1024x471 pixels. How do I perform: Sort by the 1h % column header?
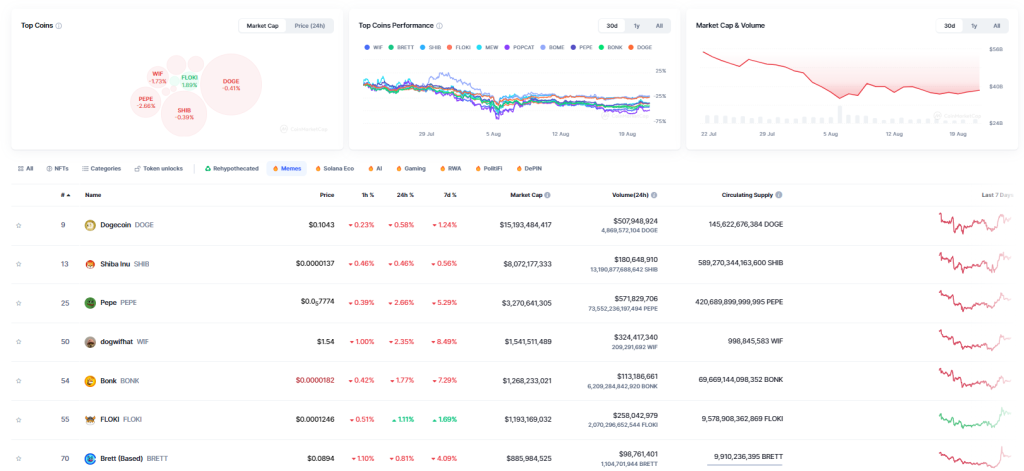point(368,195)
